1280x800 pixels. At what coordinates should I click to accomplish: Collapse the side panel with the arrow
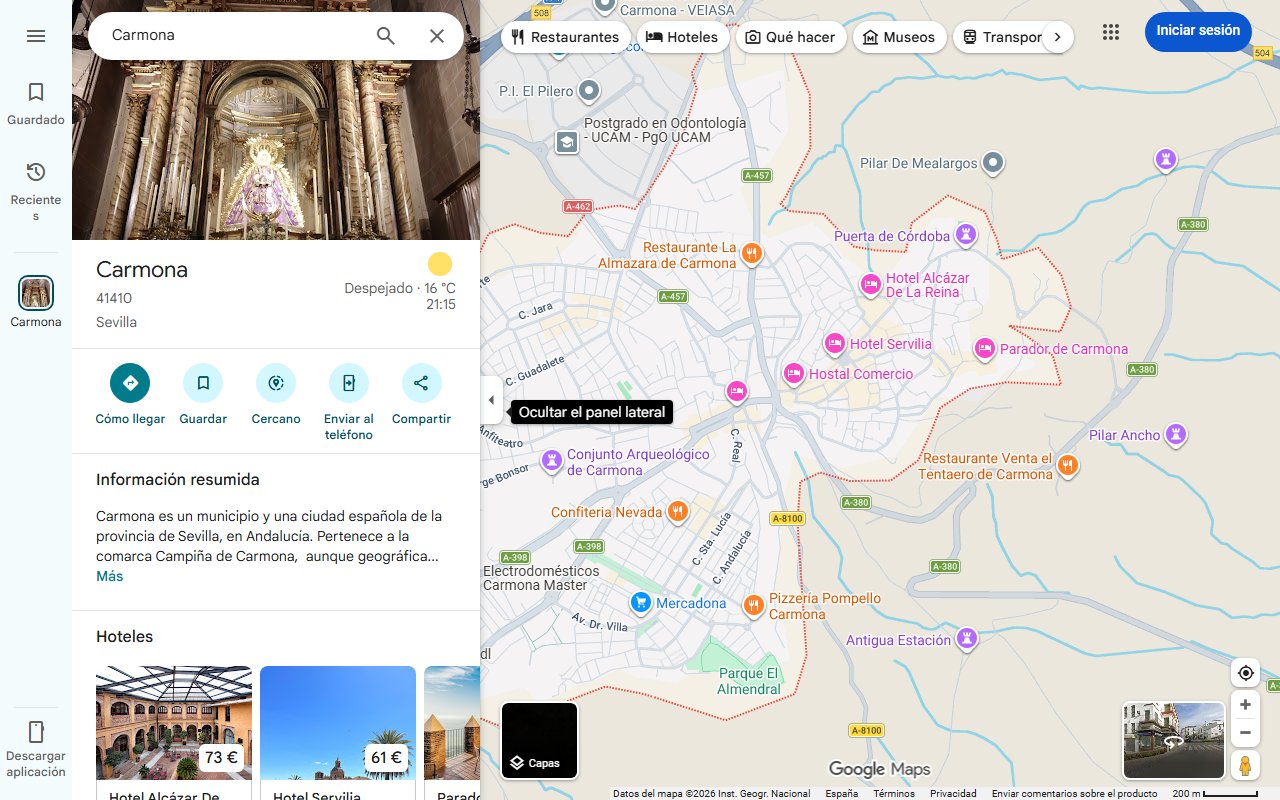(x=491, y=399)
